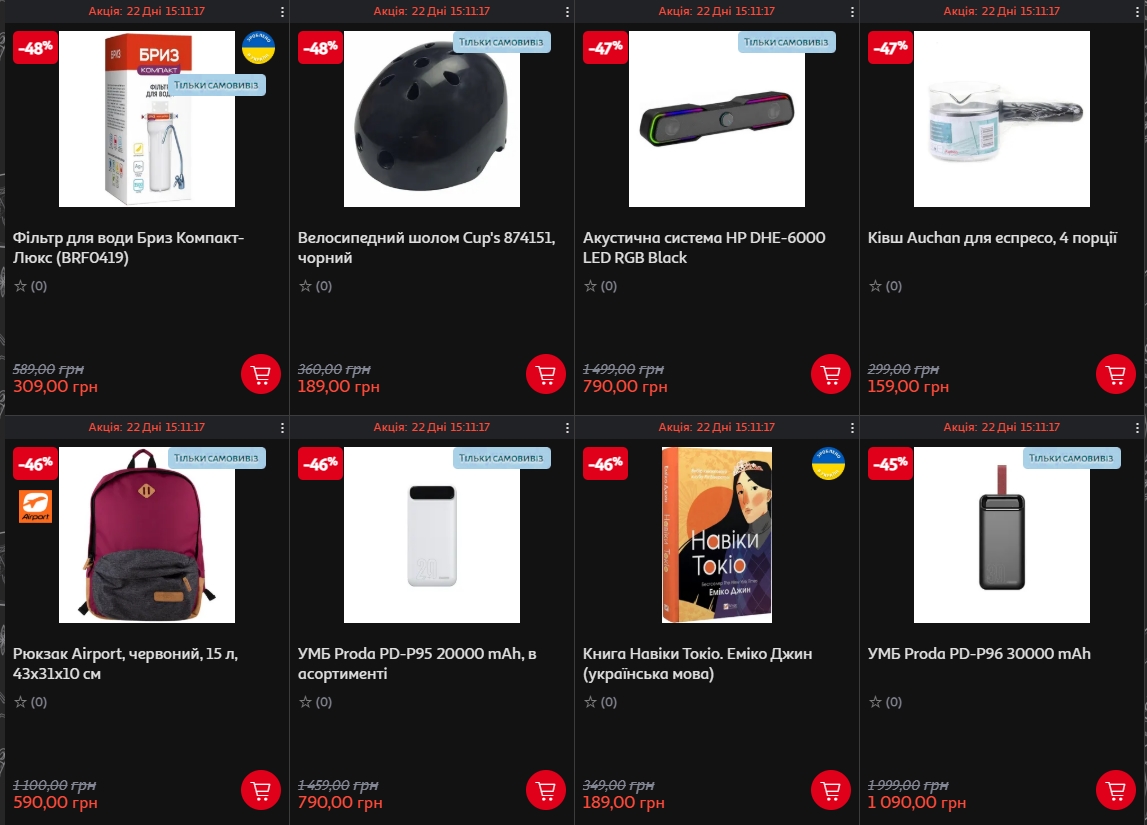This screenshot has width=1147, height=825.
Task: Add Airport red backpack to cart
Action: pos(261,790)
